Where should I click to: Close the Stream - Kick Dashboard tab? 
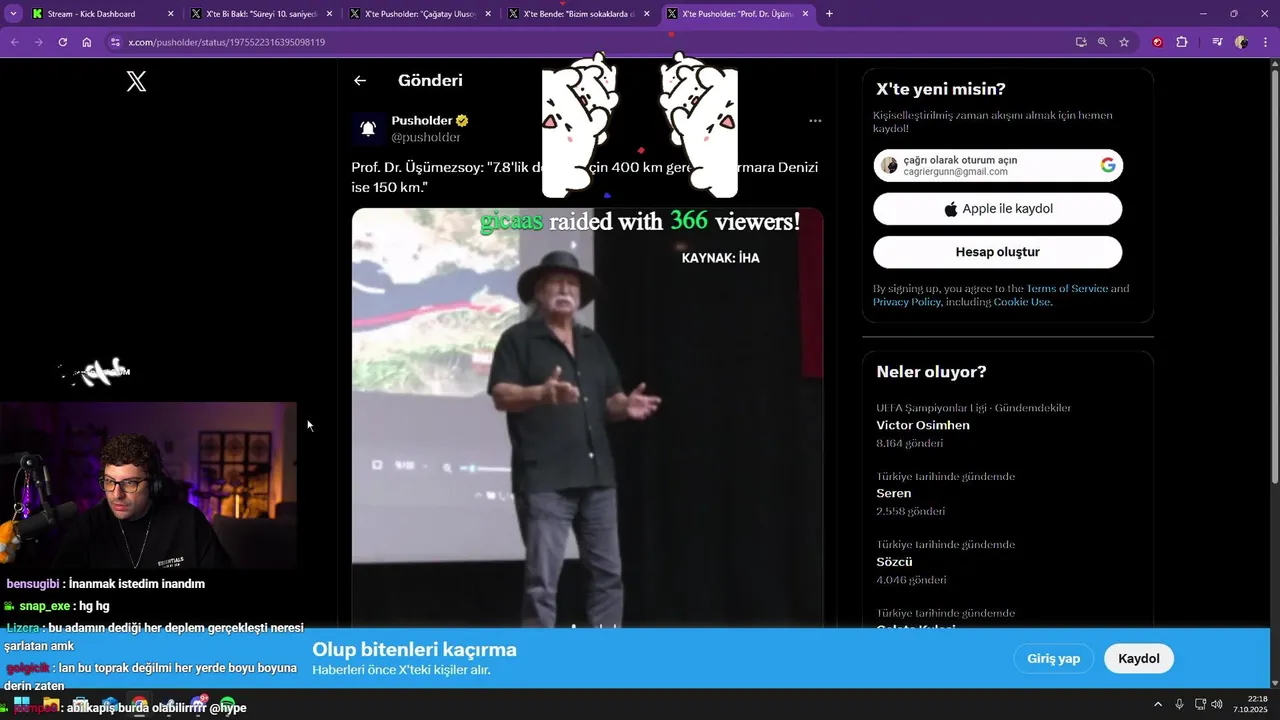coord(171,14)
